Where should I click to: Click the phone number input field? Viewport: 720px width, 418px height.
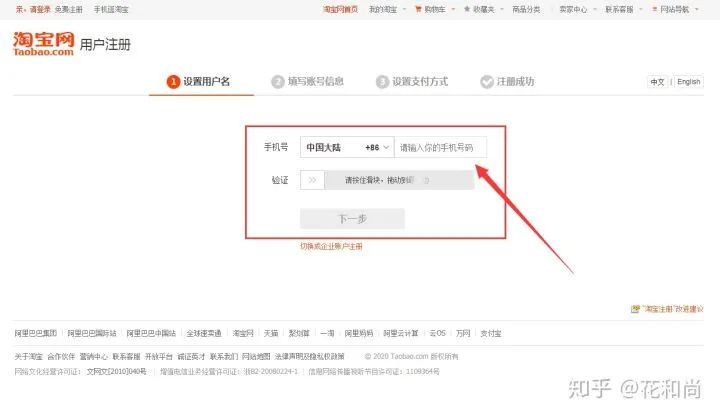[x=440, y=147]
